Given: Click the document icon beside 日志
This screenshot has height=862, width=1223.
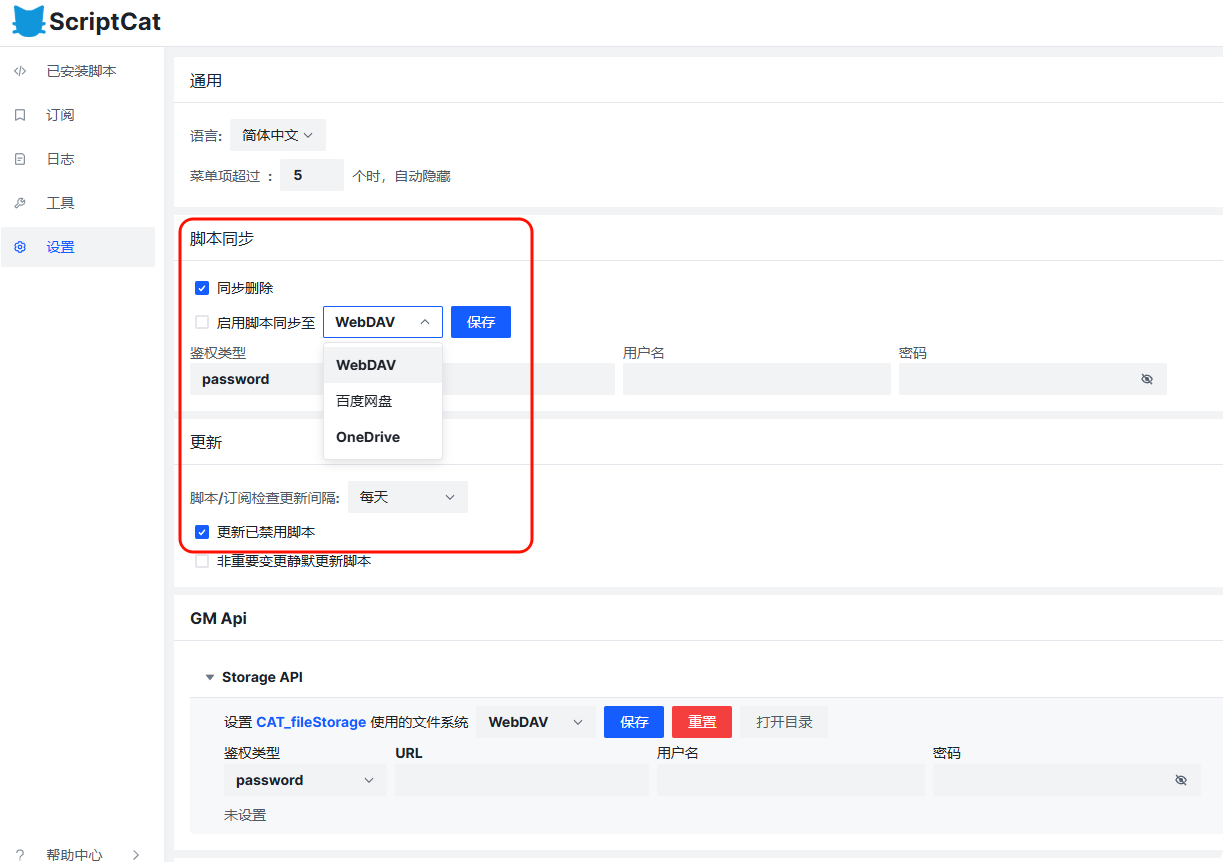Looking at the screenshot, I should pyautogui.click(x=20, y=160).
